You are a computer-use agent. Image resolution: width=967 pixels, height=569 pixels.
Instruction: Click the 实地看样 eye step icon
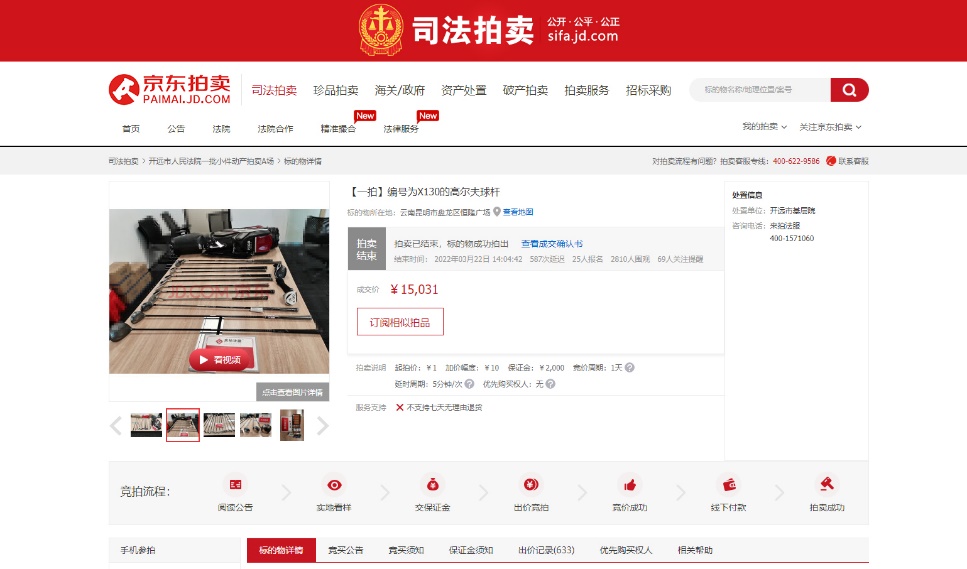click(334, 485)
